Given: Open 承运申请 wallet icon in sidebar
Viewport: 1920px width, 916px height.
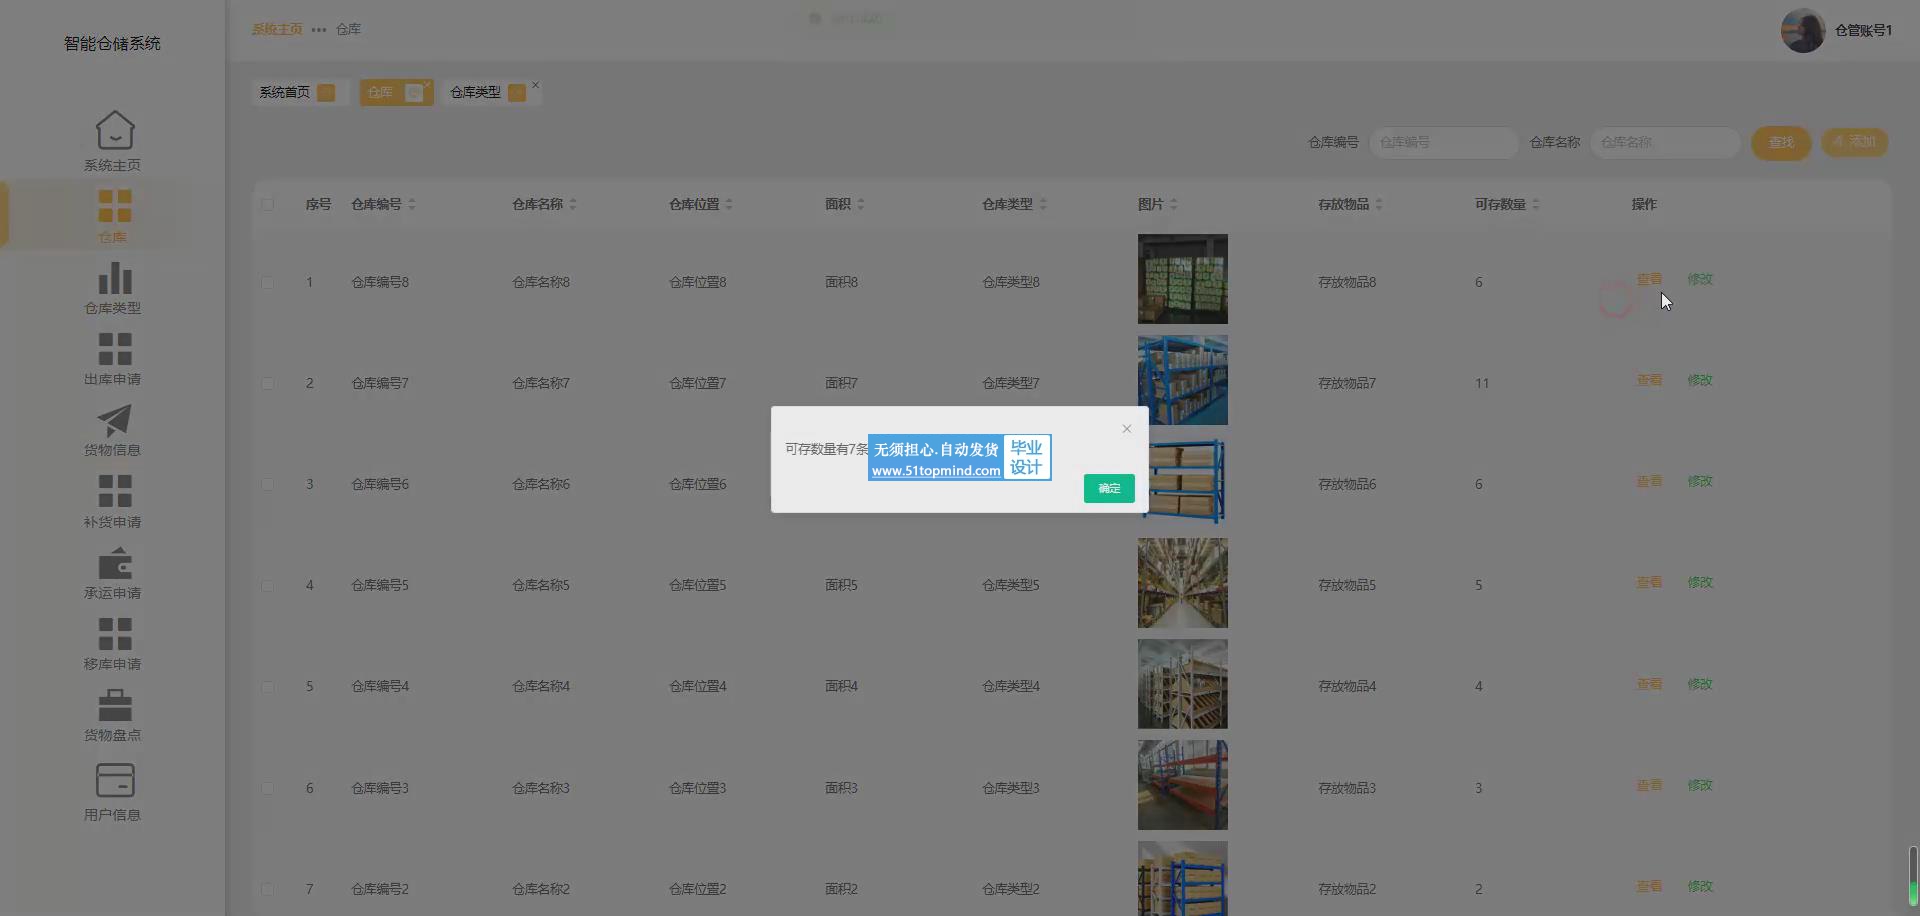Looking at the screenshot, I should pos(114,563).
